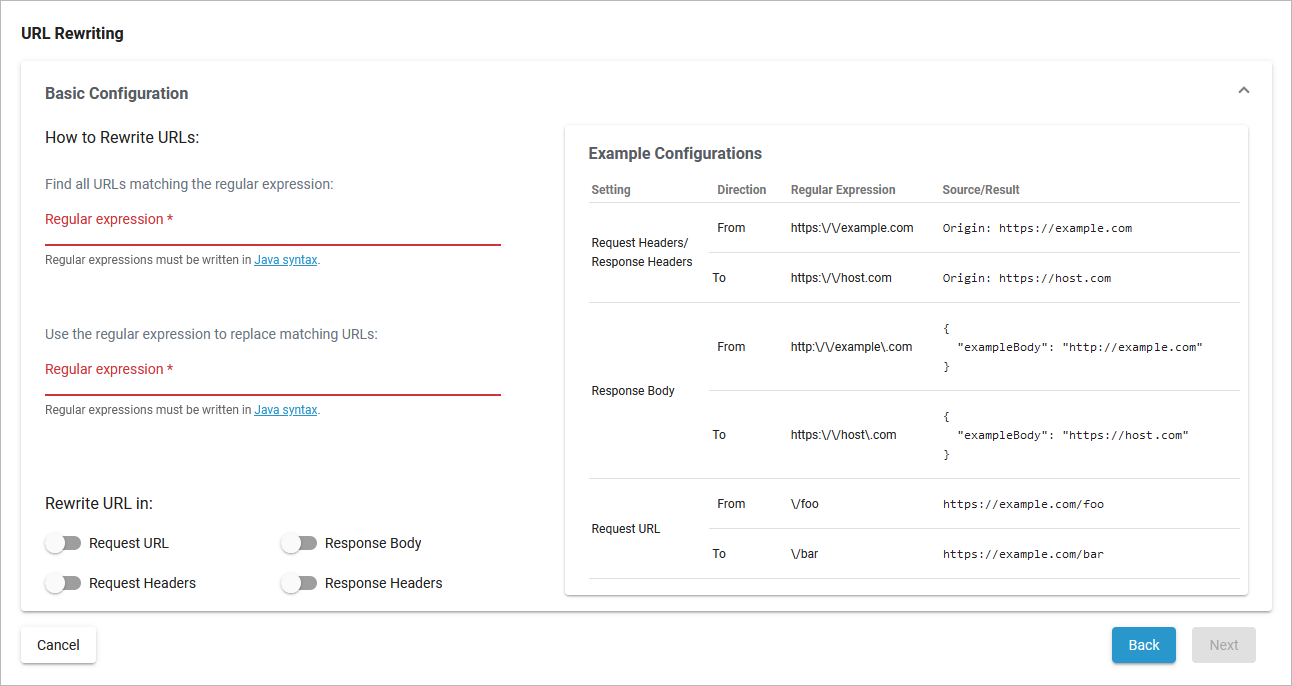Enable the Response Headers toggle
The width and height of the screenshot is (1292, 686).
[x=298, y=583]
